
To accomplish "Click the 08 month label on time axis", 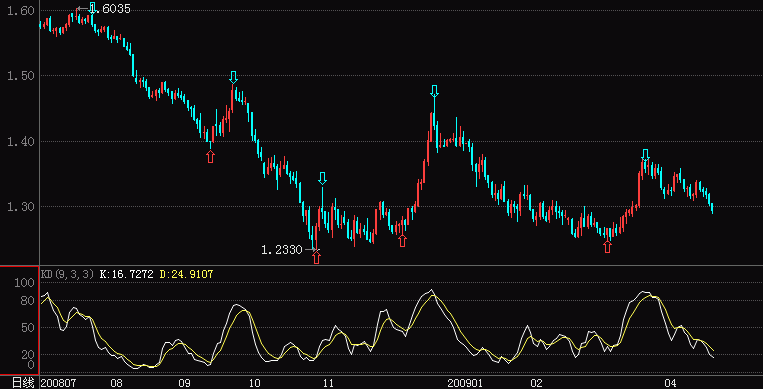I will click(x=116, y=383).
